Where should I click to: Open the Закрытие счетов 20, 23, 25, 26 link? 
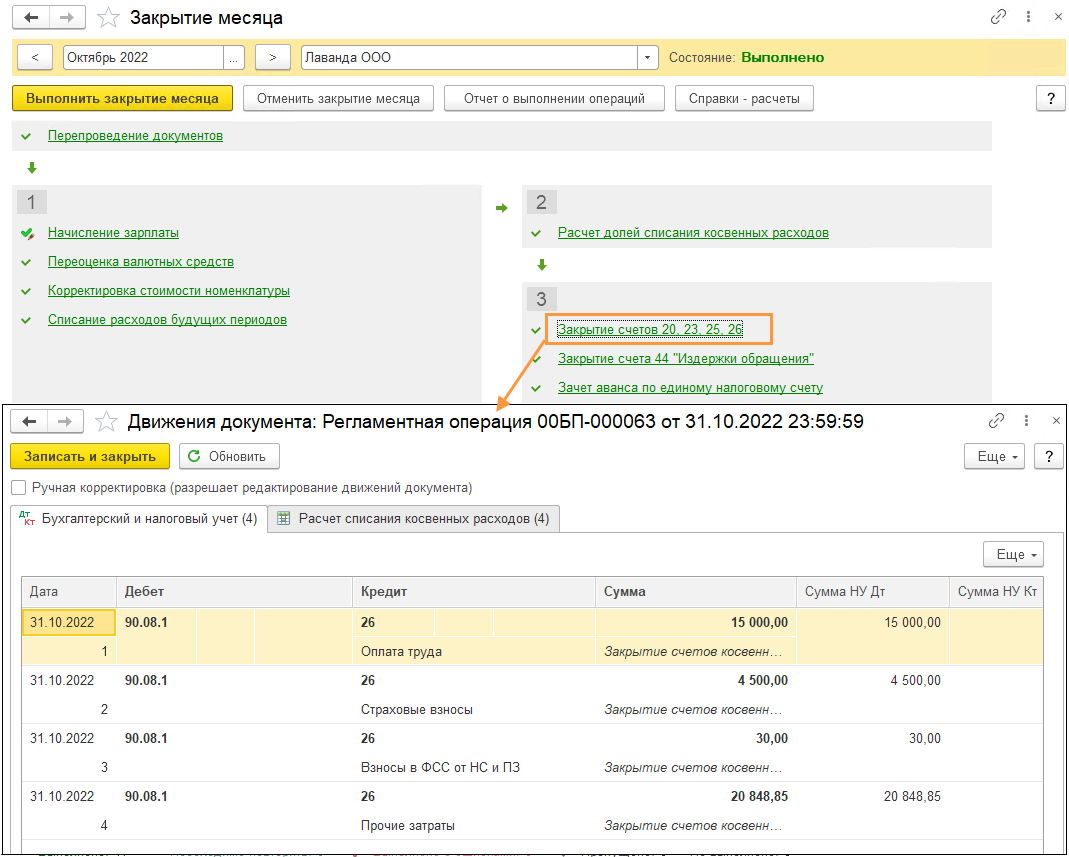tap(650, 329)
